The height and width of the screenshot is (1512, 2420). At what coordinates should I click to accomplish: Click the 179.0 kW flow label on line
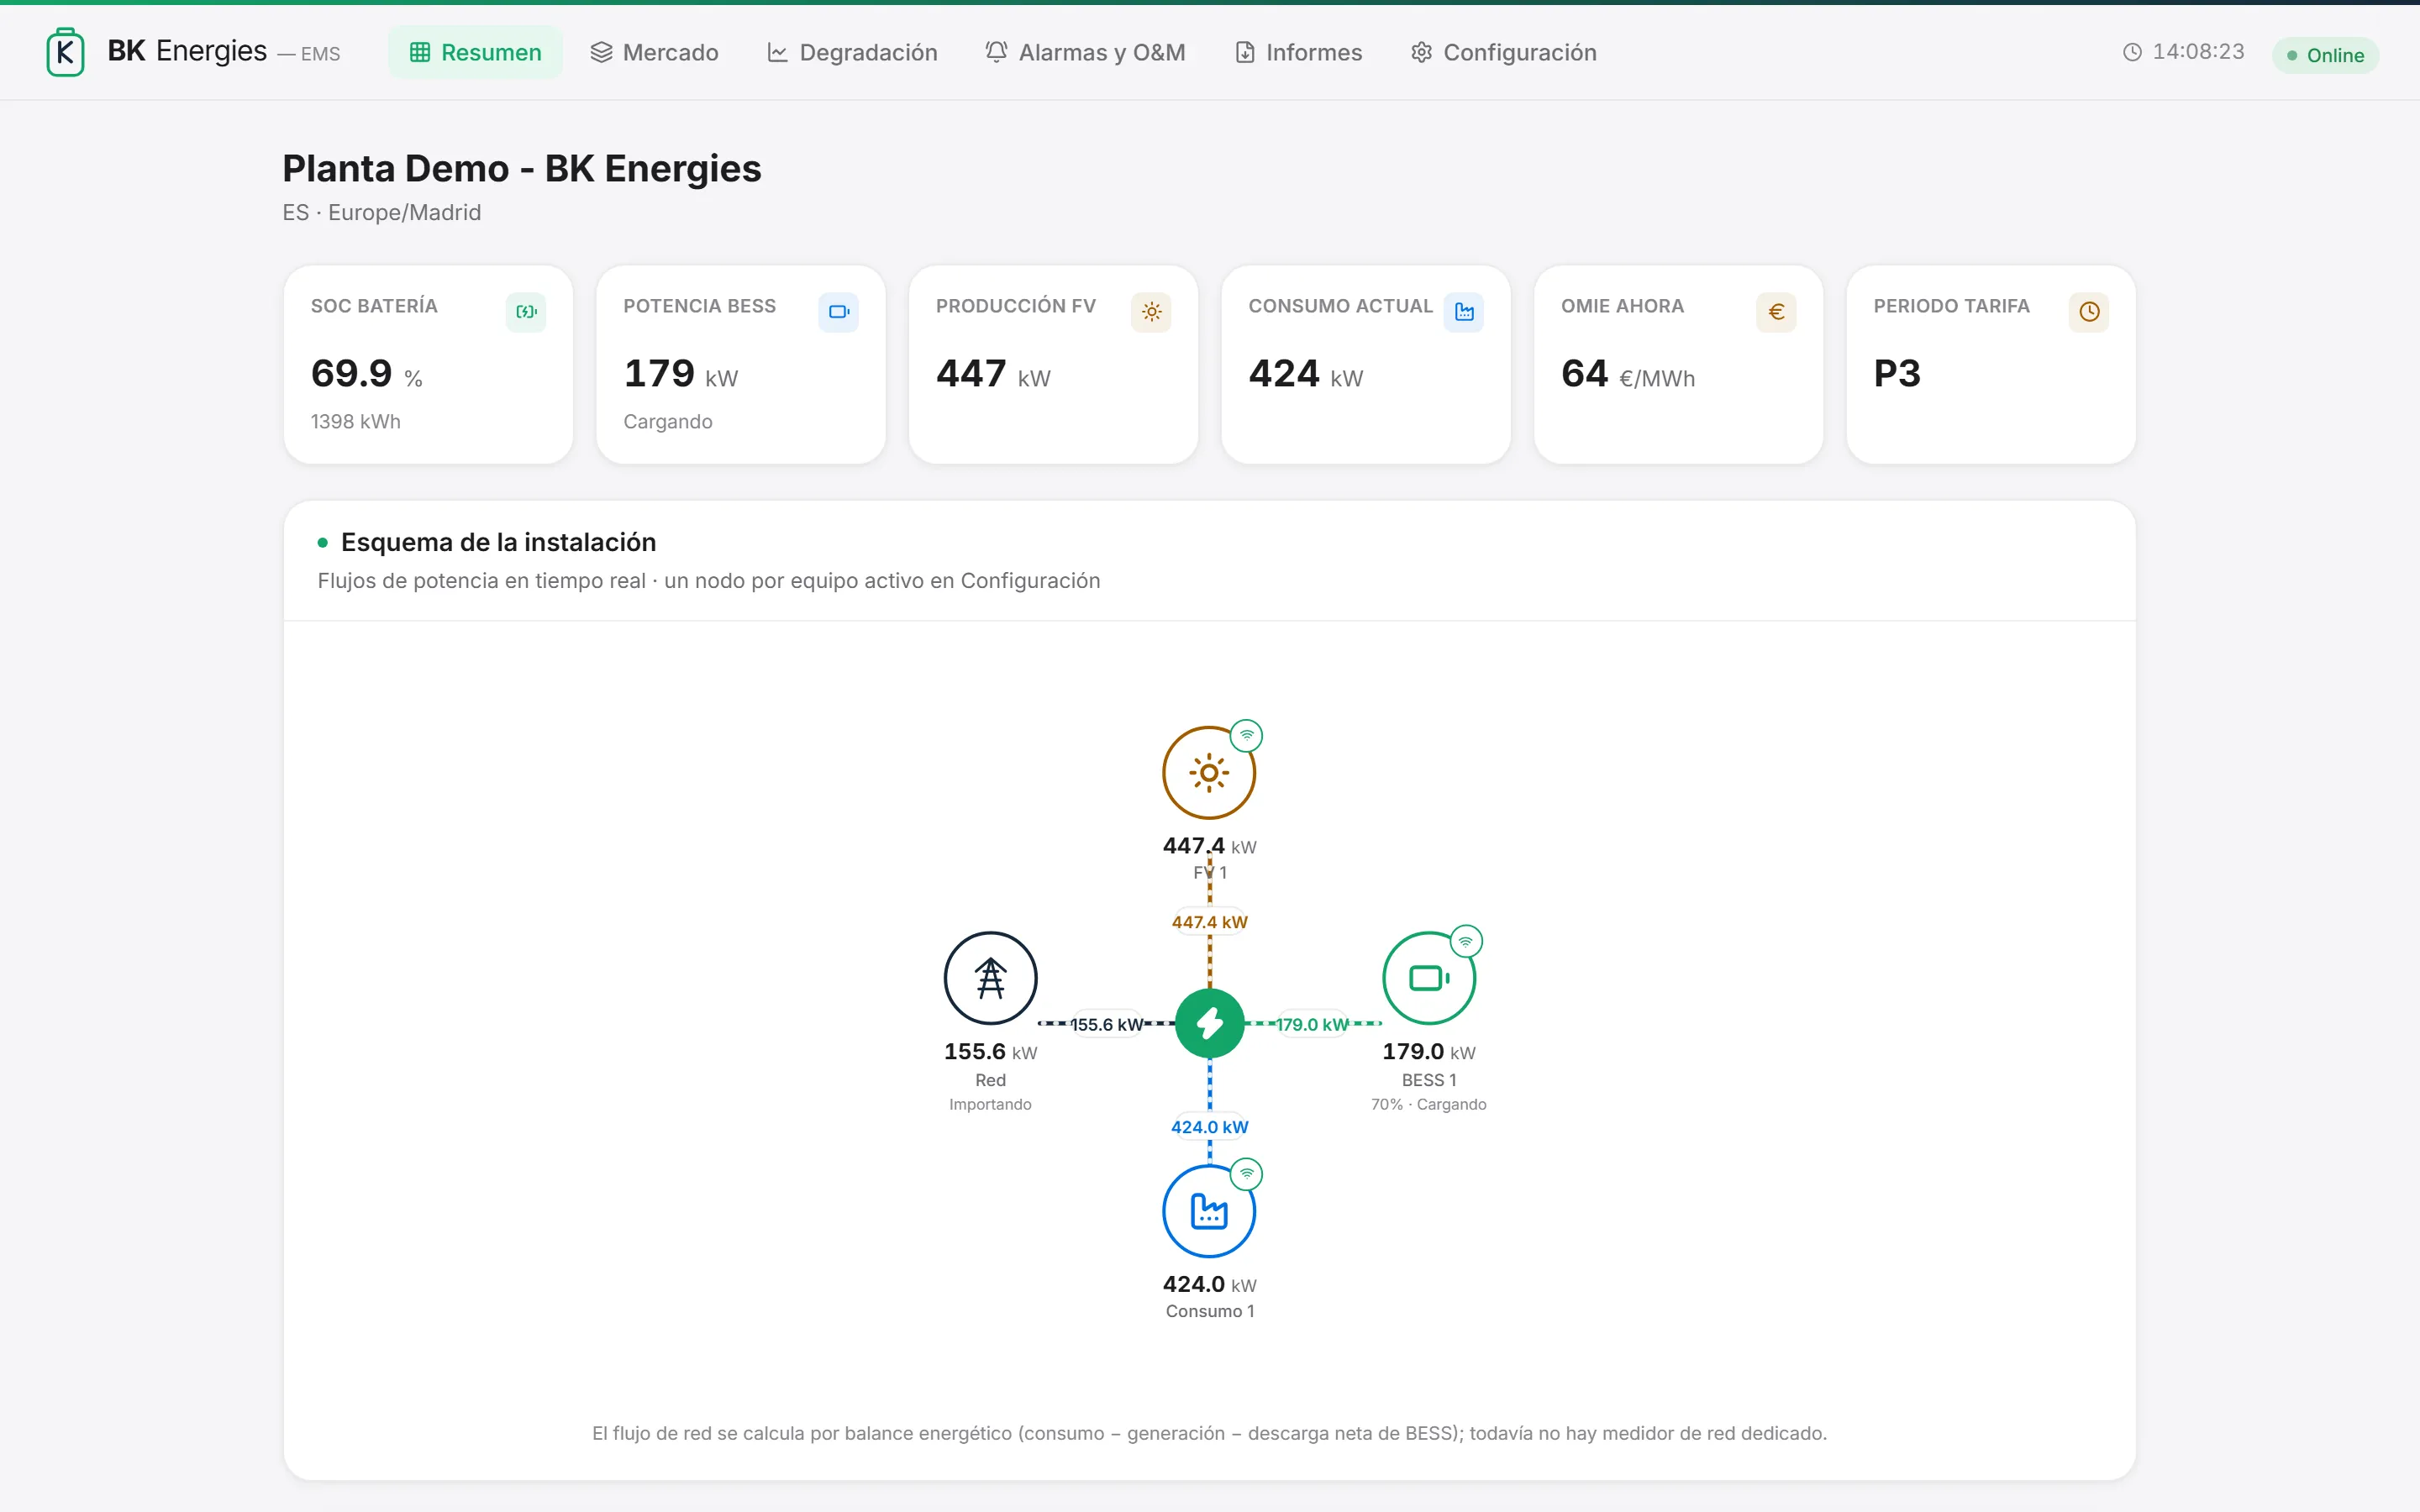(1312, 1024)
